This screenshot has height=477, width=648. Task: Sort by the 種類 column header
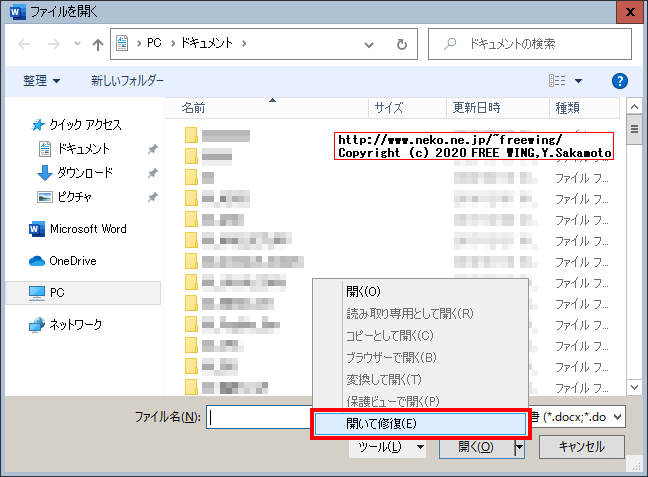[x=584, y=108]
